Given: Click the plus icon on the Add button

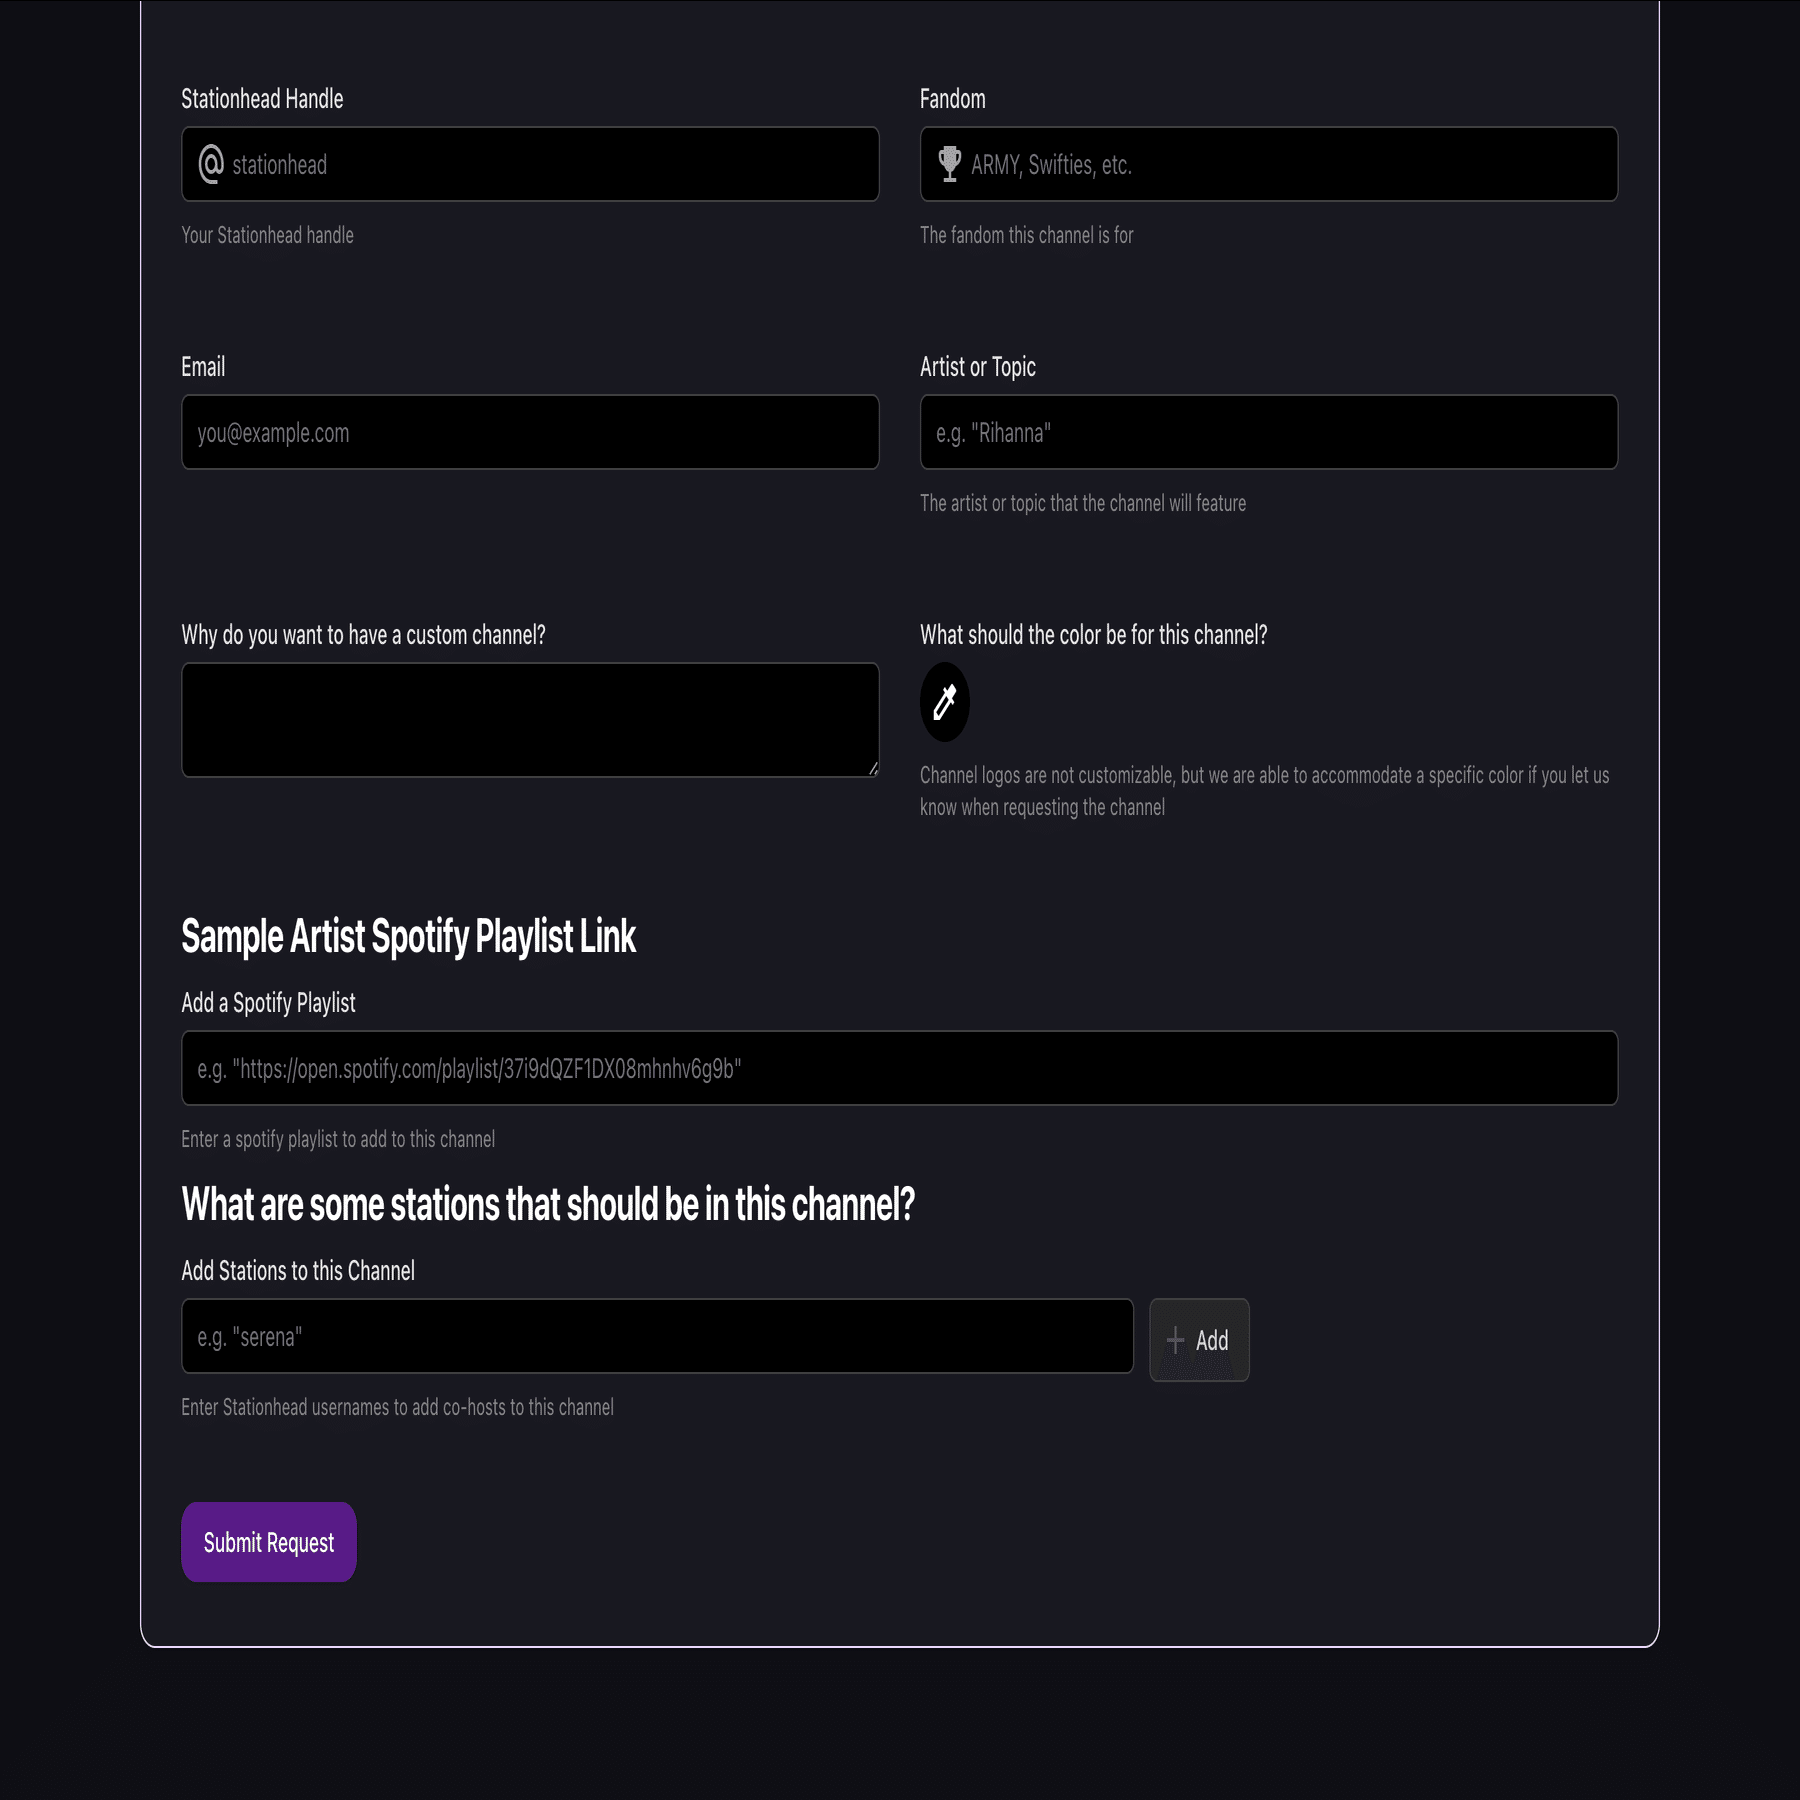Looking at the screenshot, I should (x=1176, y=1340).
